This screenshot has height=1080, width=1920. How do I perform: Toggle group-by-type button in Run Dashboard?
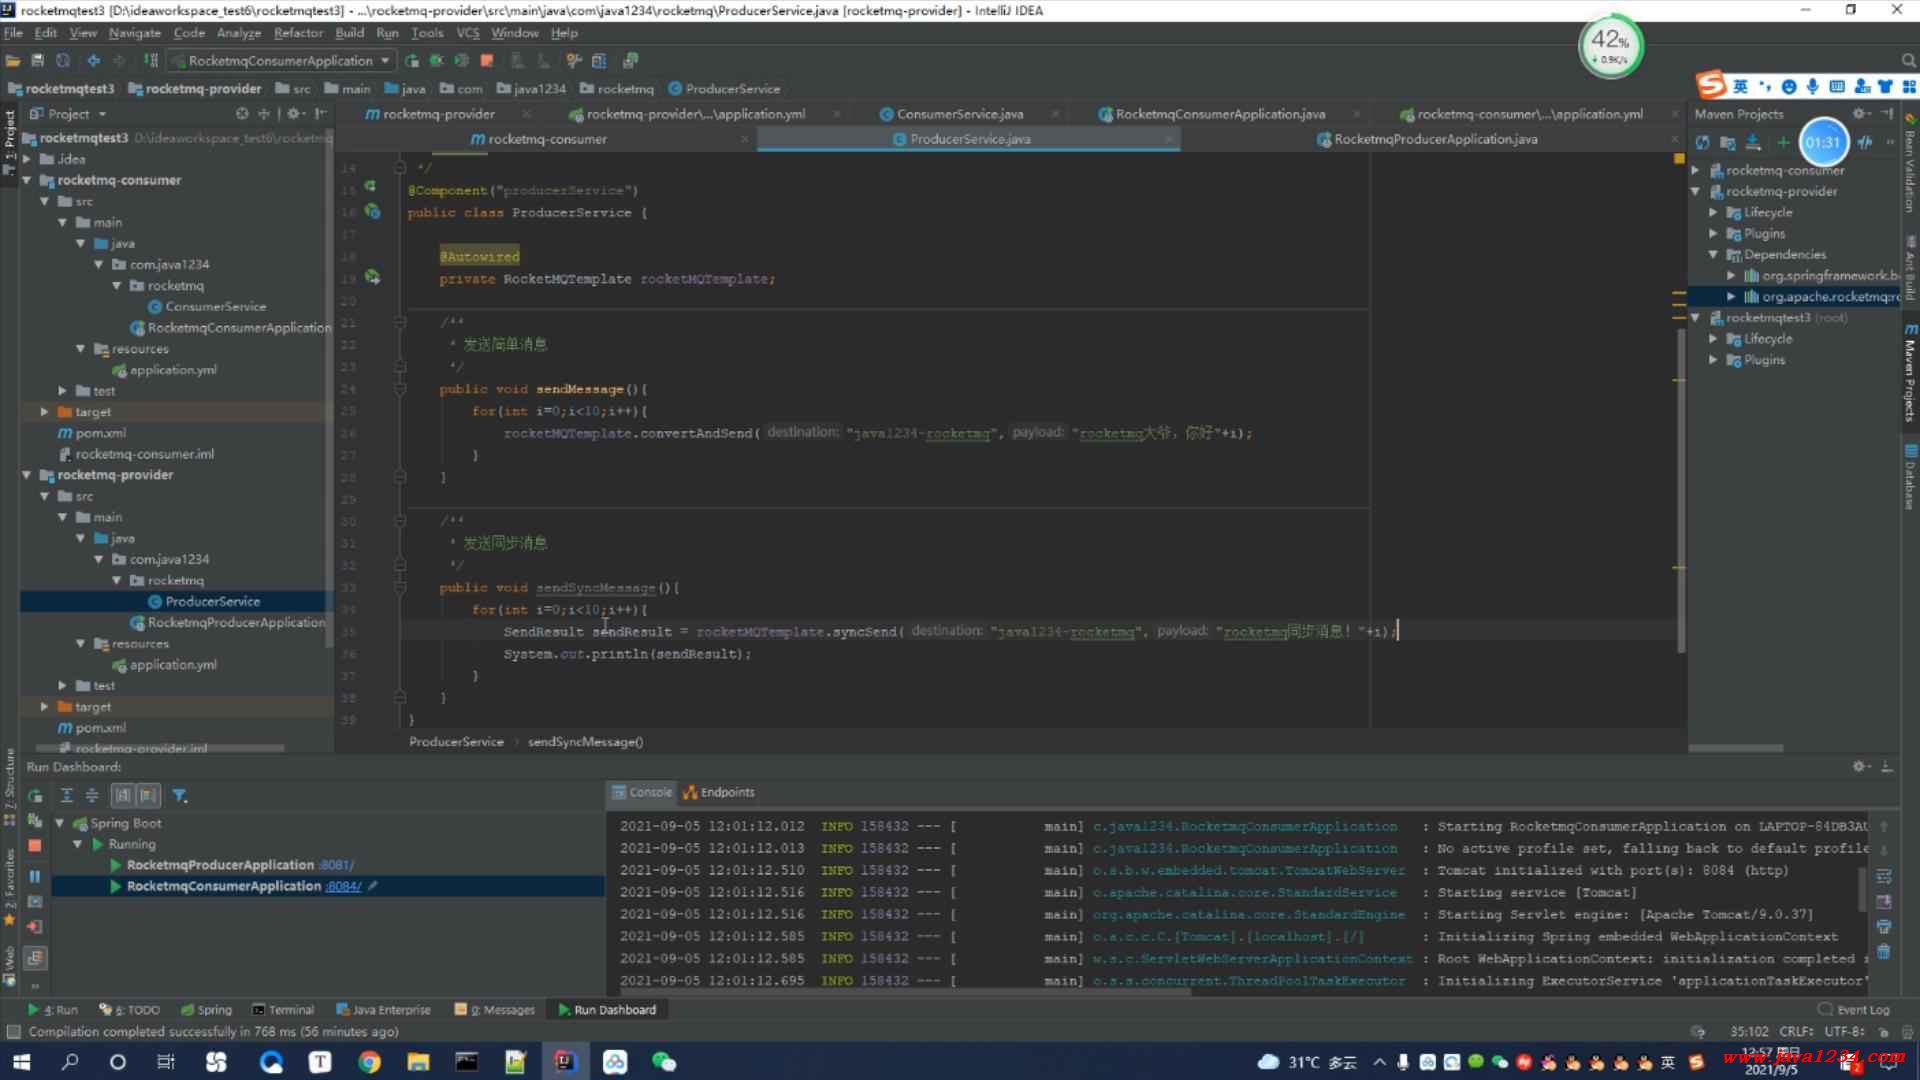(x=123, y=796)
